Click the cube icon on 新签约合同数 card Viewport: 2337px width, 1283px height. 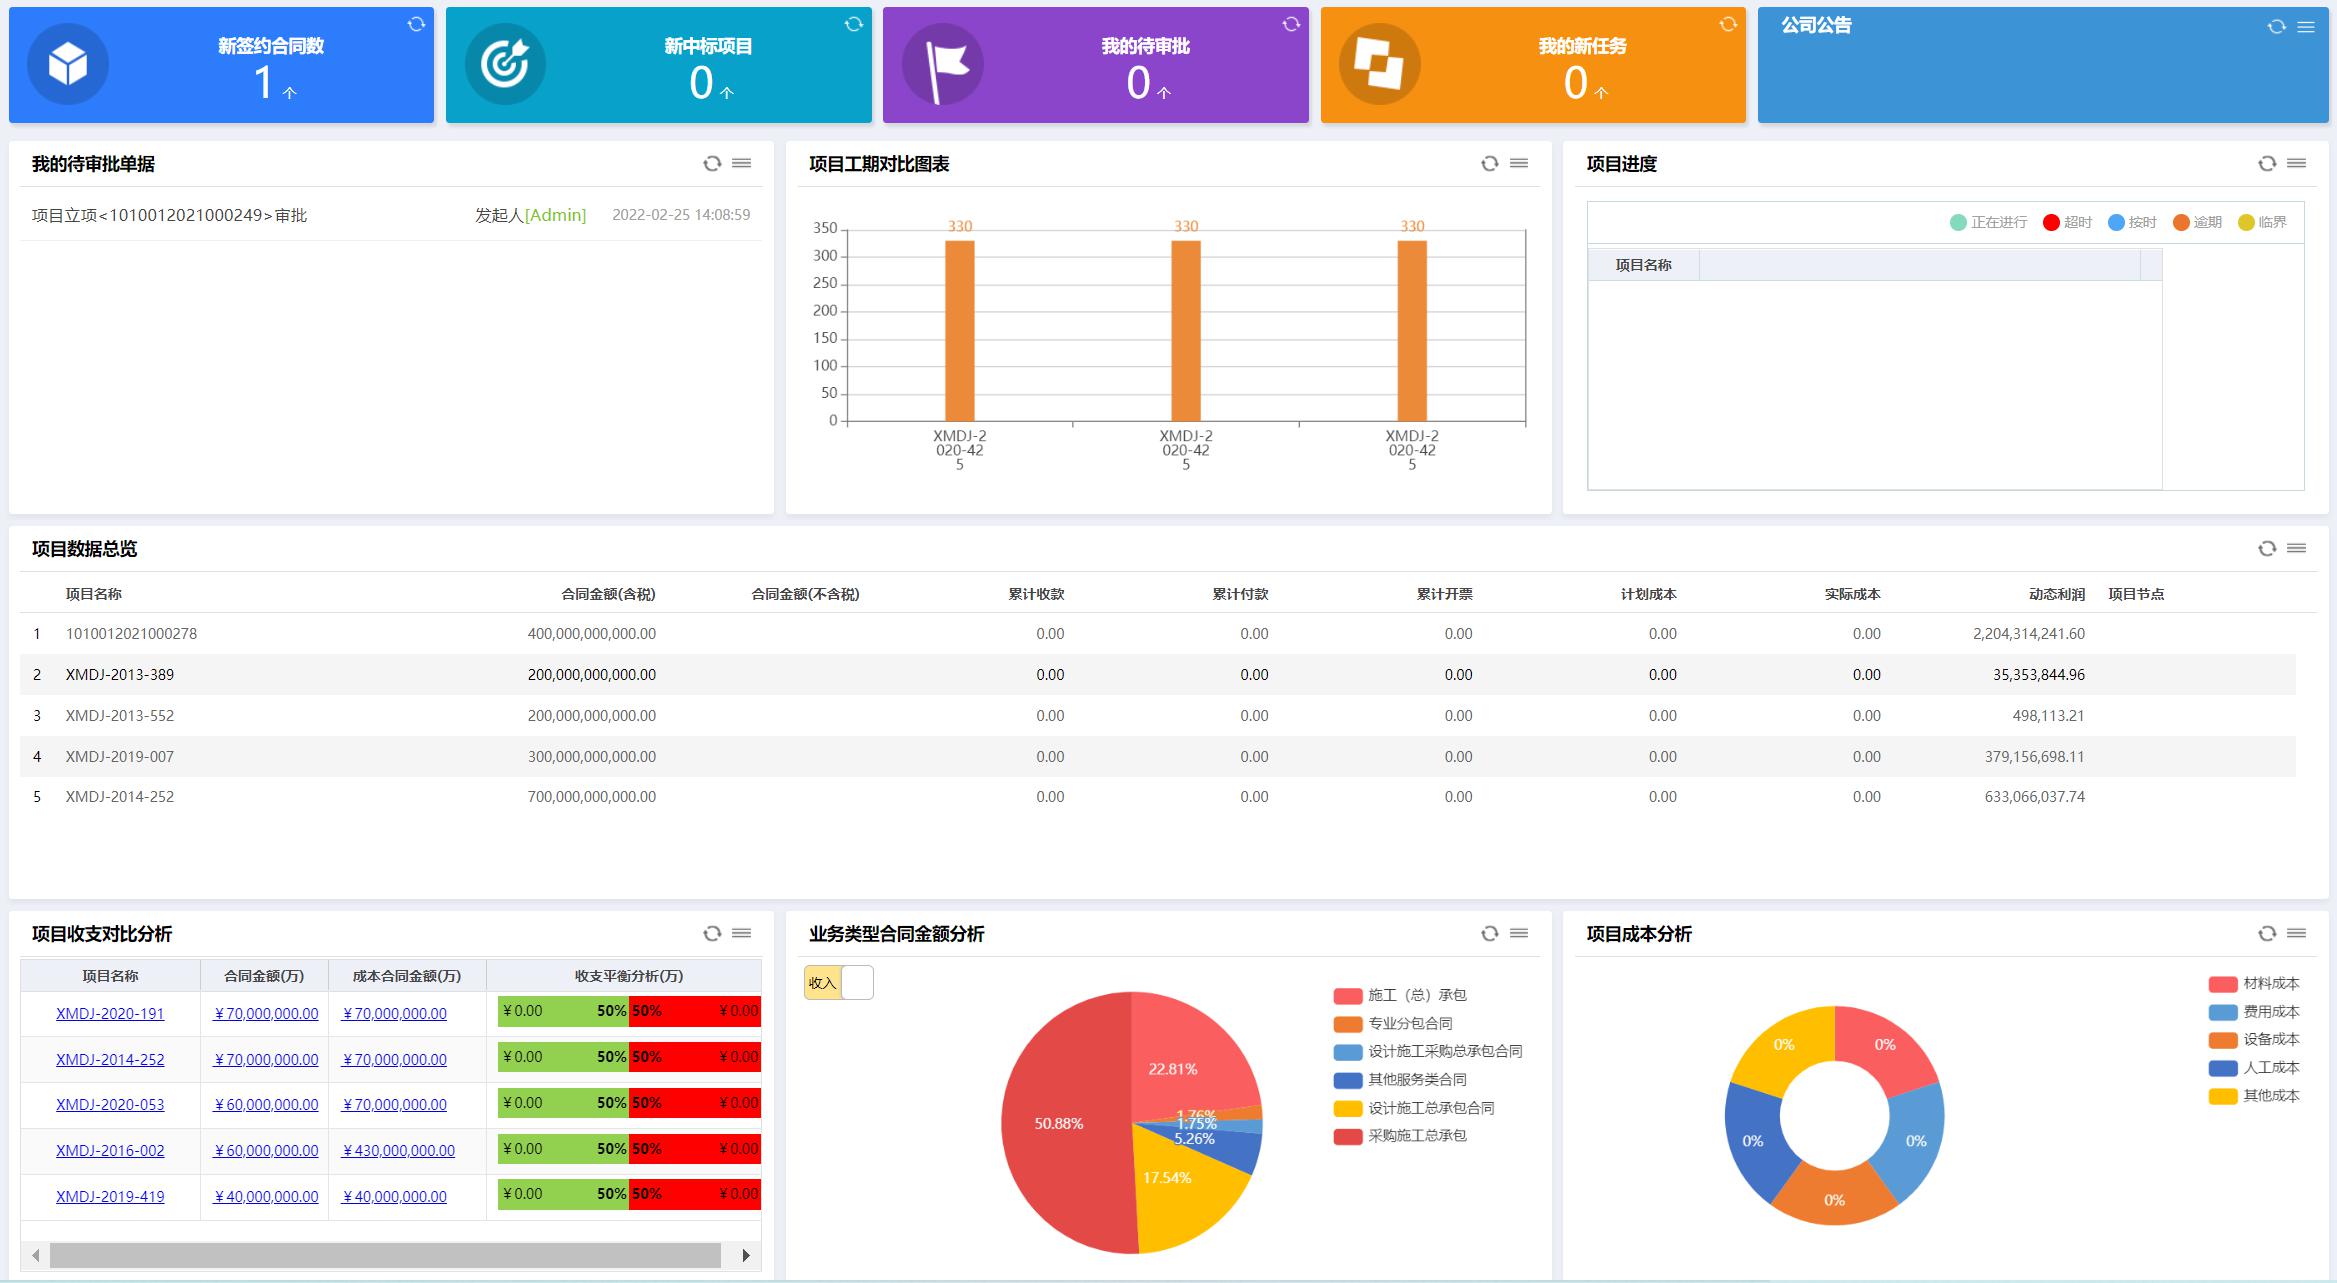[x=68, y=65]
